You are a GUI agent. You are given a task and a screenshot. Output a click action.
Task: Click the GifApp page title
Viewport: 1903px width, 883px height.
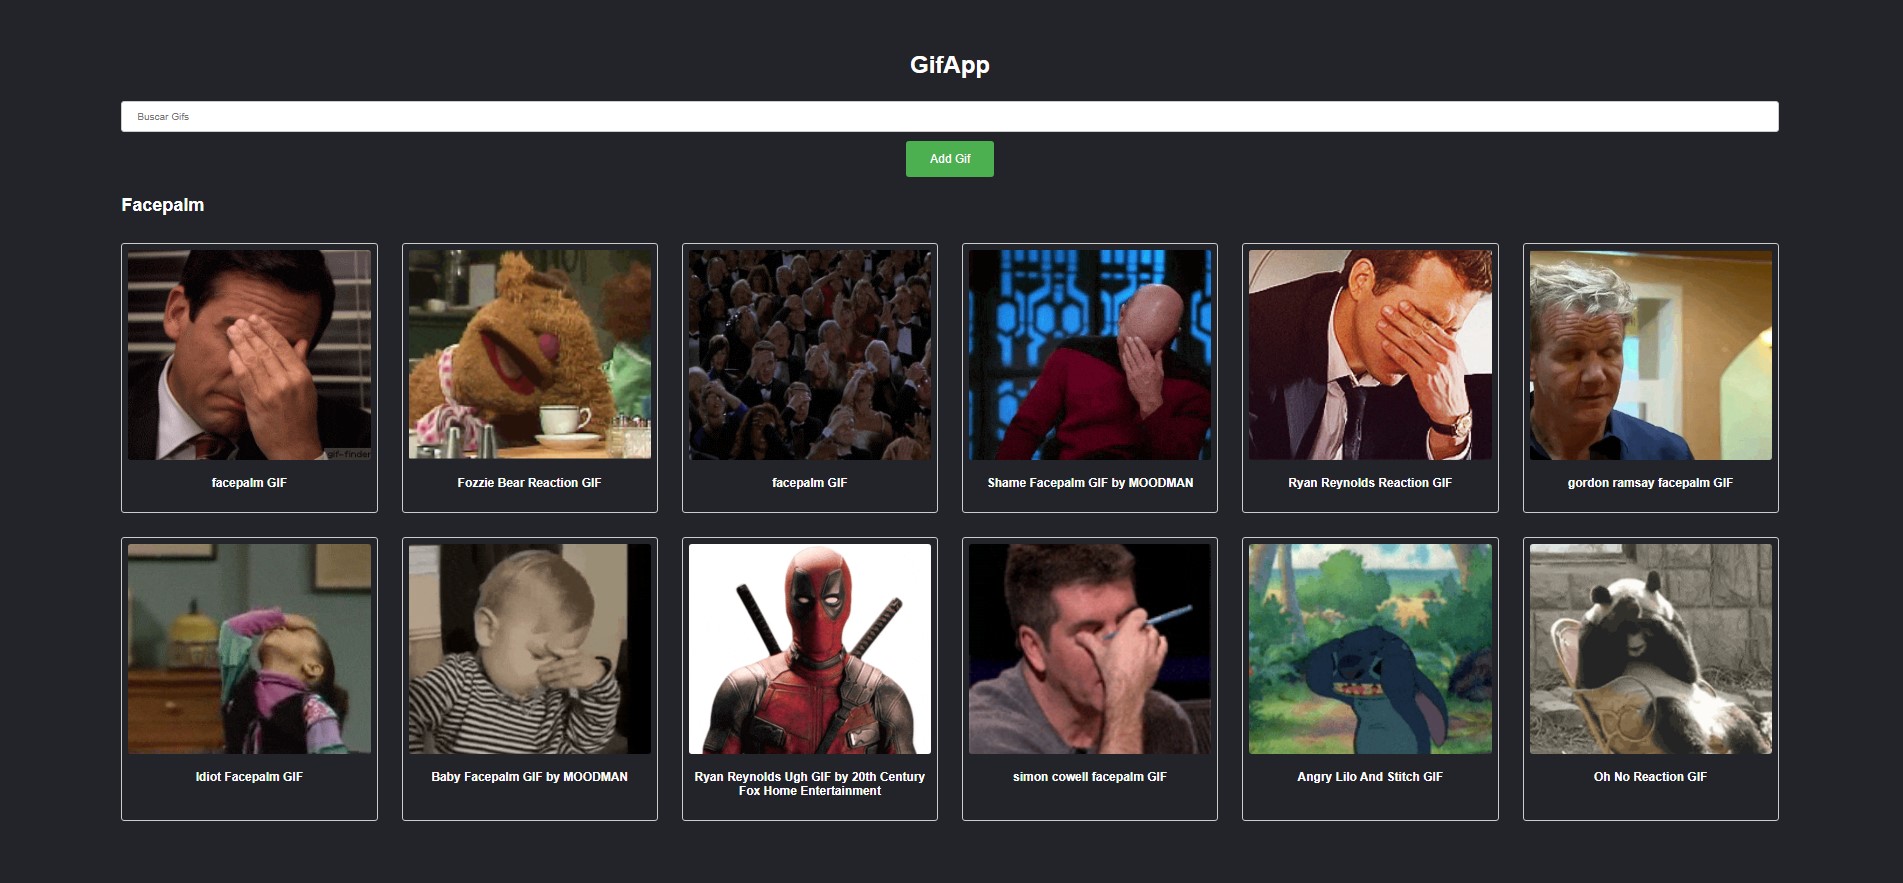click(949, 65)
